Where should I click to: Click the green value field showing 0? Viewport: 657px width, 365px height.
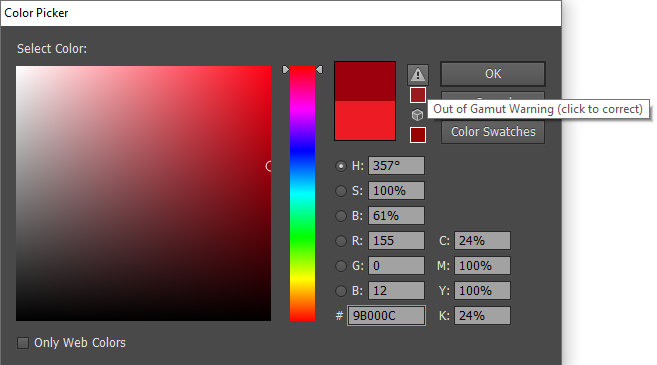[x=396, y=266]
